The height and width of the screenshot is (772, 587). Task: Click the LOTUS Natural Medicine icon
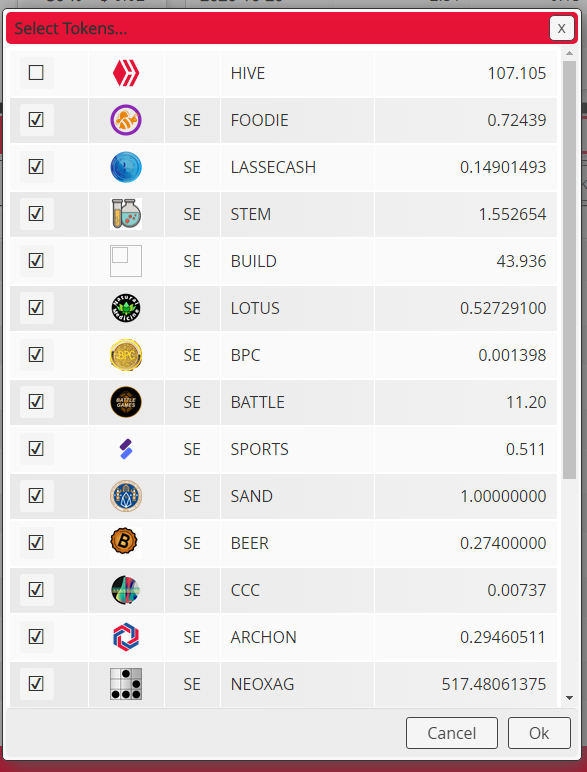click(126, 308)
